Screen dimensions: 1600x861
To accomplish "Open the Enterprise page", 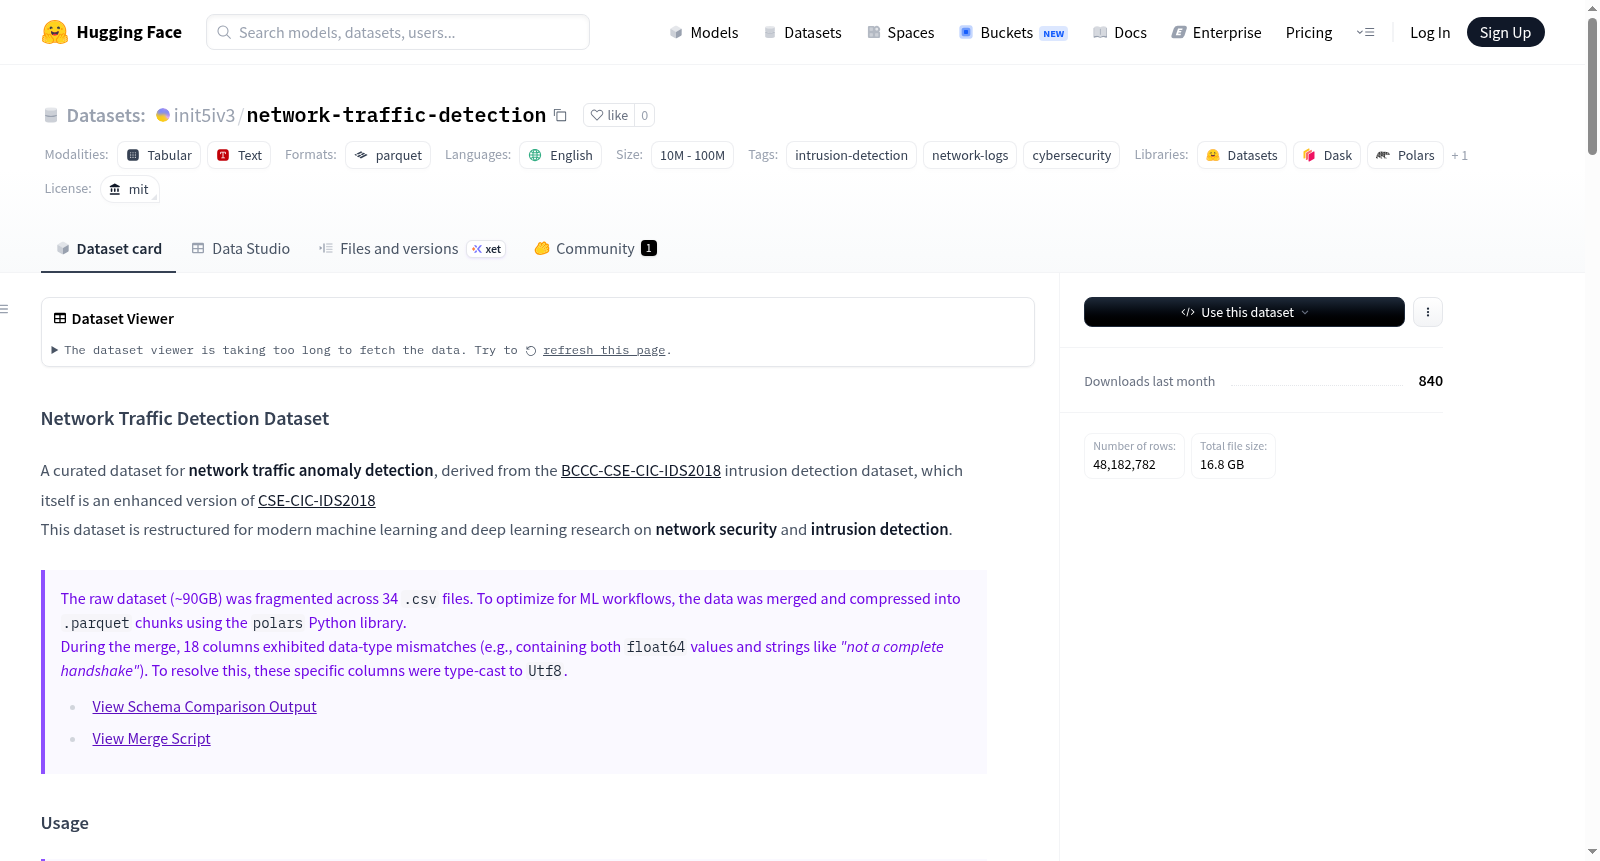I will (1216, 32).
